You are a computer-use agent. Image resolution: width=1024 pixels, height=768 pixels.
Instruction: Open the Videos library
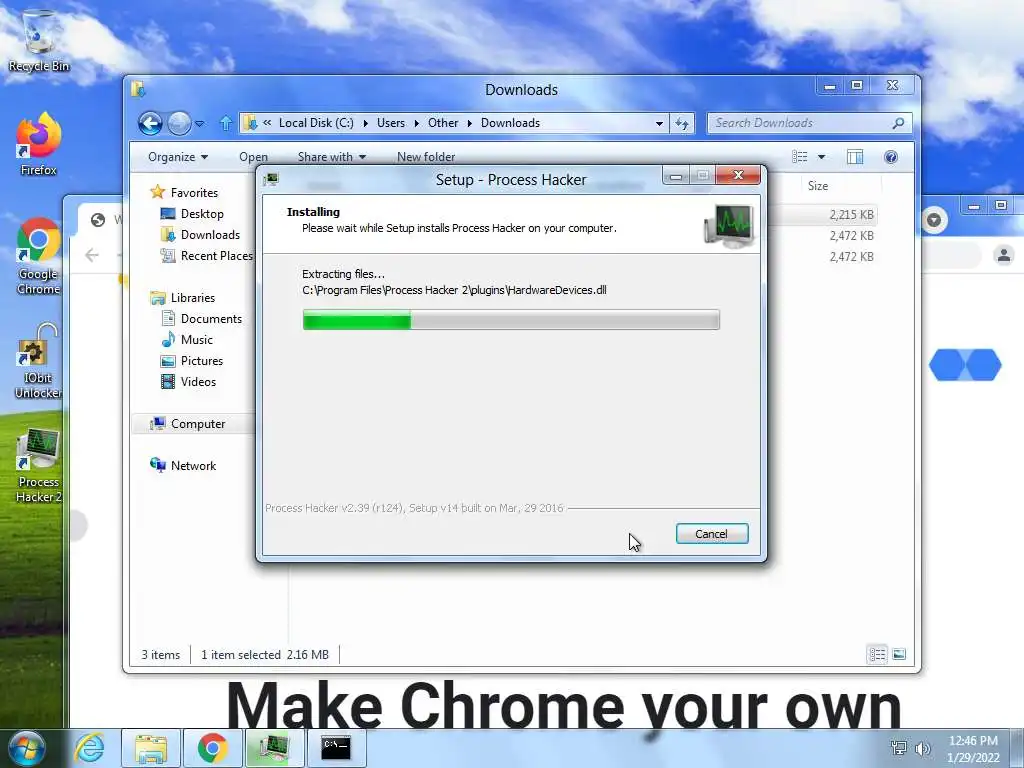tap(198, 381)
